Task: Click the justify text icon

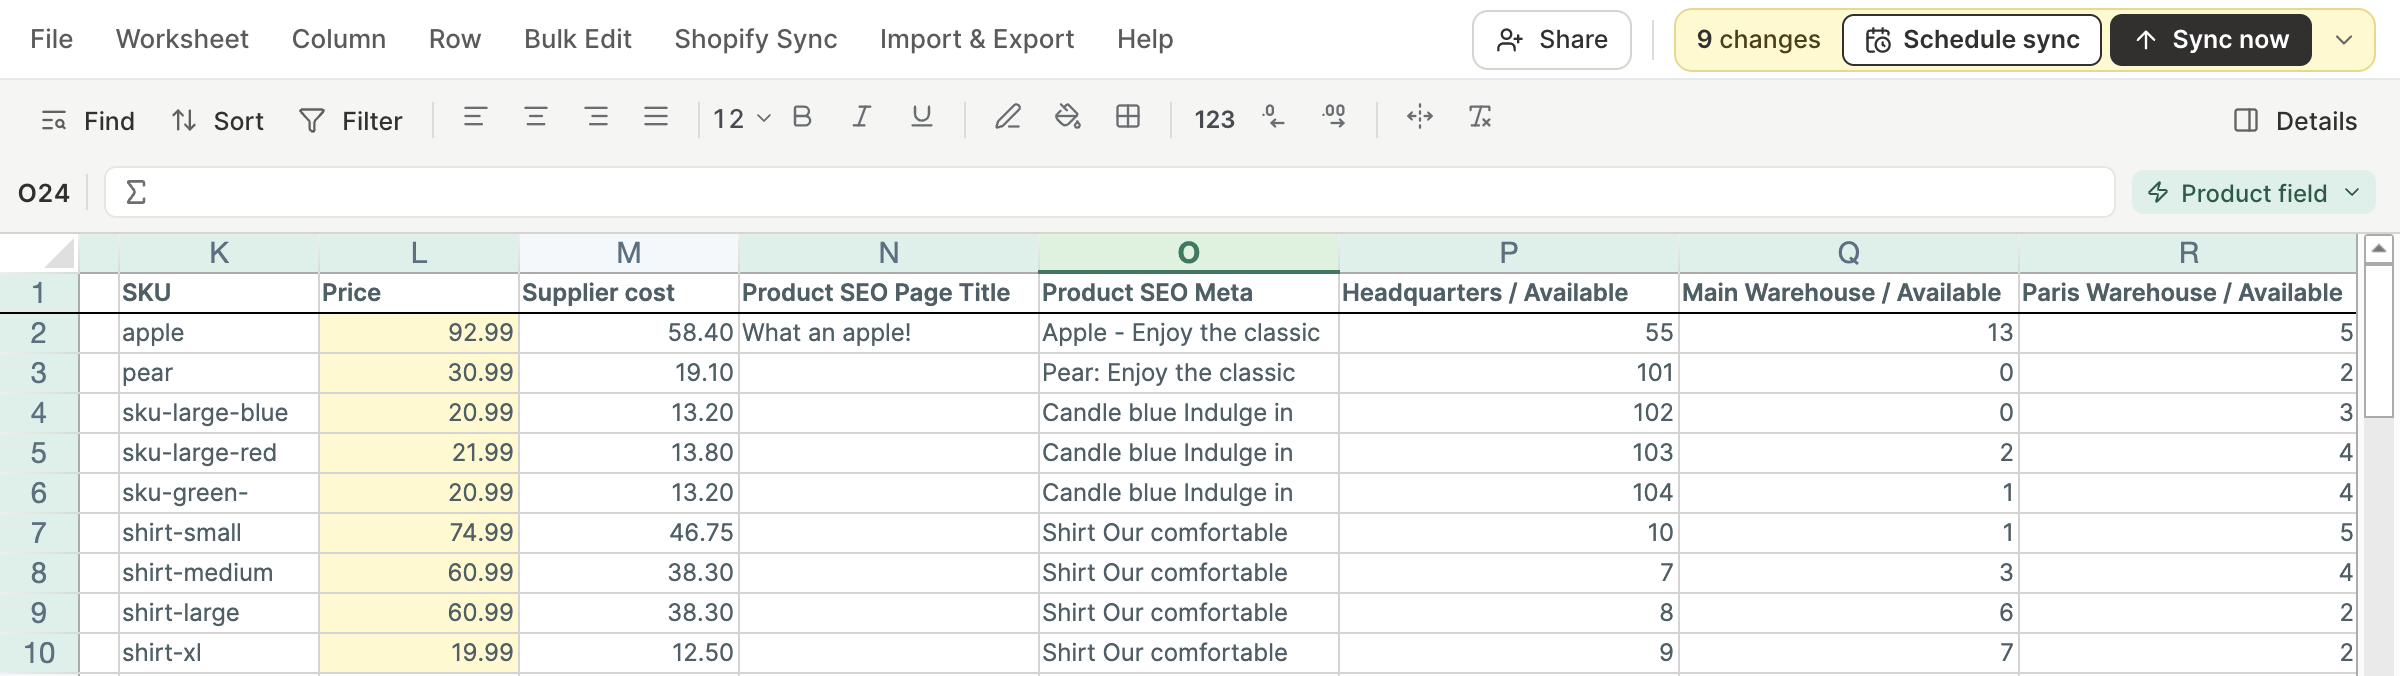Action: click(x=656, y=118)
